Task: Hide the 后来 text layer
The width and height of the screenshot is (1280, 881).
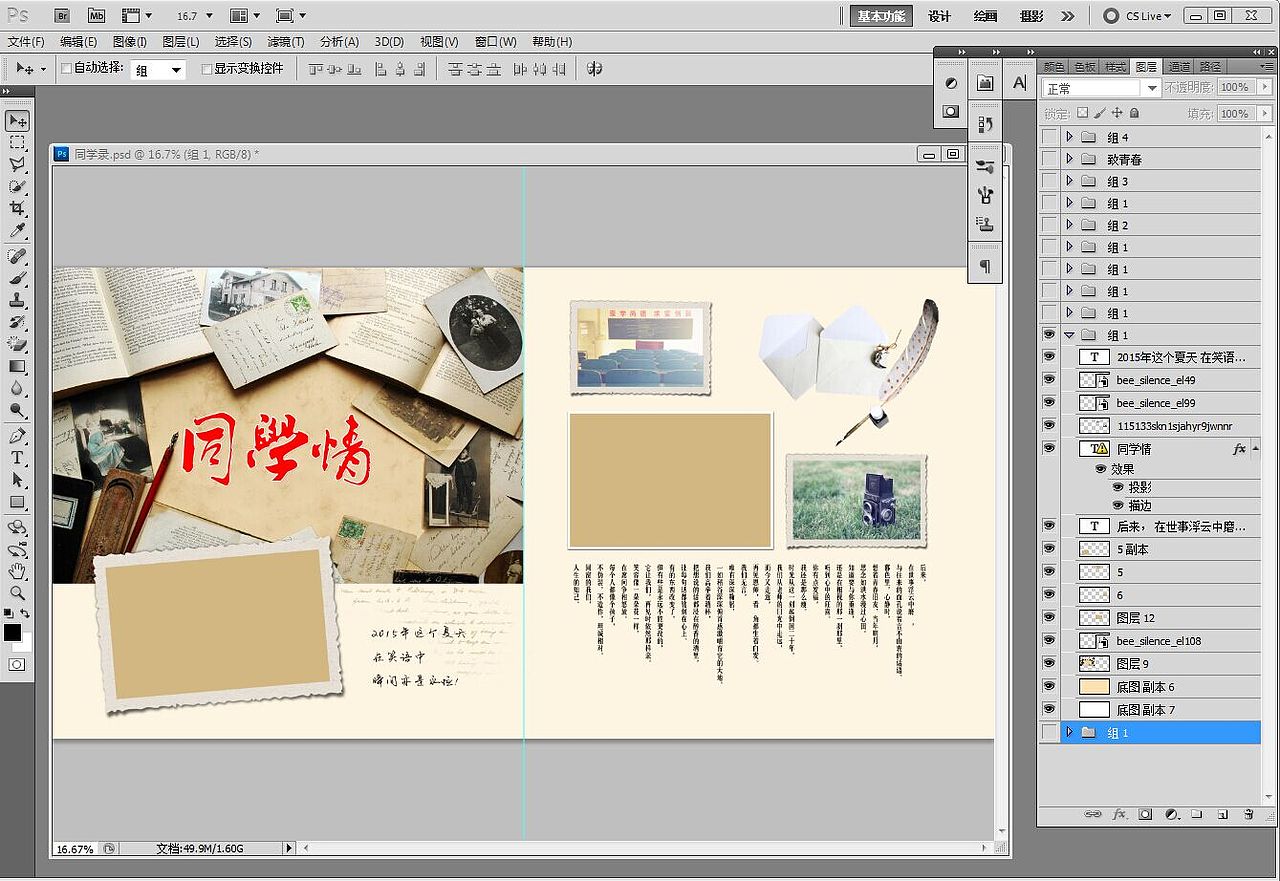Action: coord(1048,525)
